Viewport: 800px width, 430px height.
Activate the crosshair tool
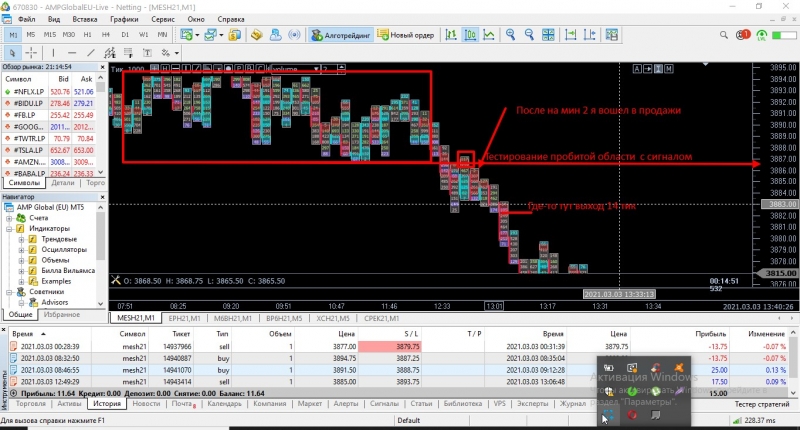pyautogui.click(x=31, y=53)
